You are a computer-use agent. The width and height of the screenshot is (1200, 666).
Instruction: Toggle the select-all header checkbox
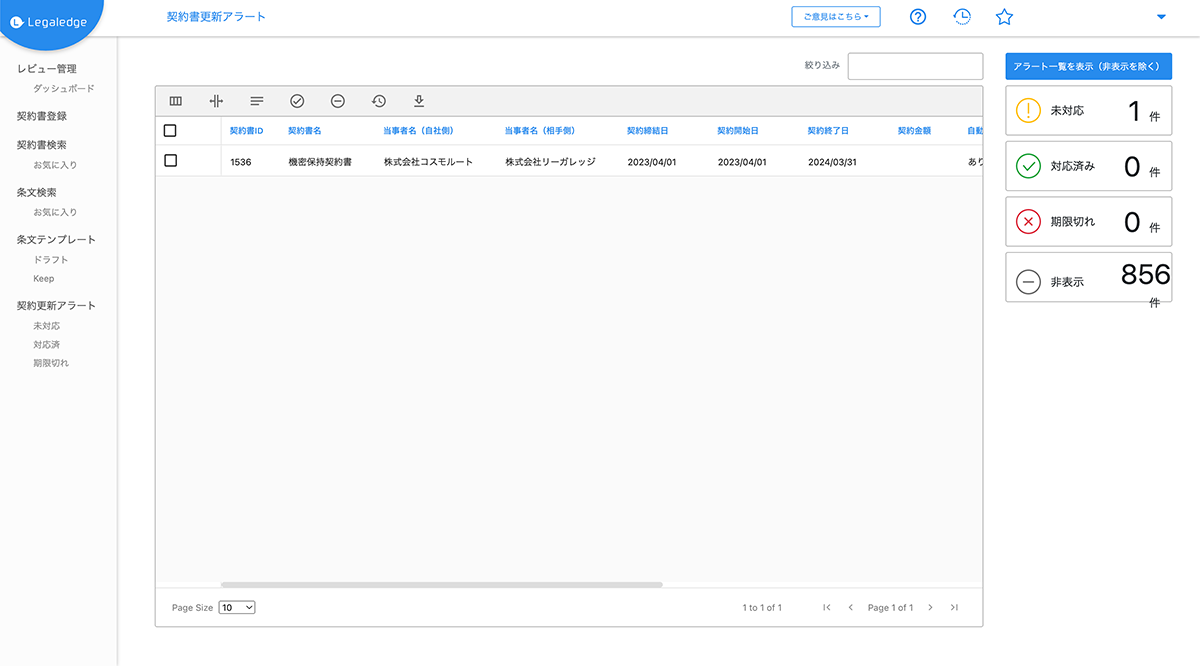click(x=170, y=131)
